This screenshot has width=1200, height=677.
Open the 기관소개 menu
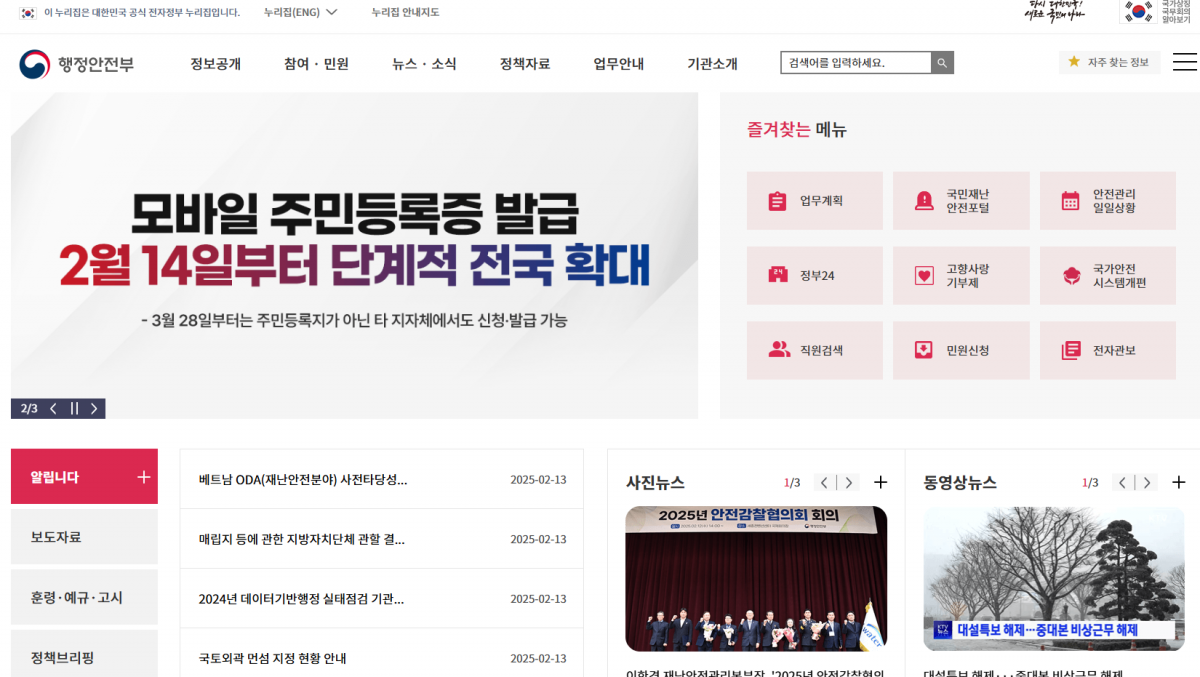click(712, 64)
